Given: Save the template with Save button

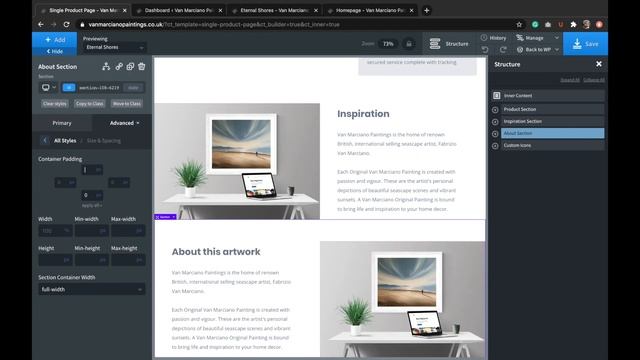Looking at the screenshot, I should click(585, 44).
